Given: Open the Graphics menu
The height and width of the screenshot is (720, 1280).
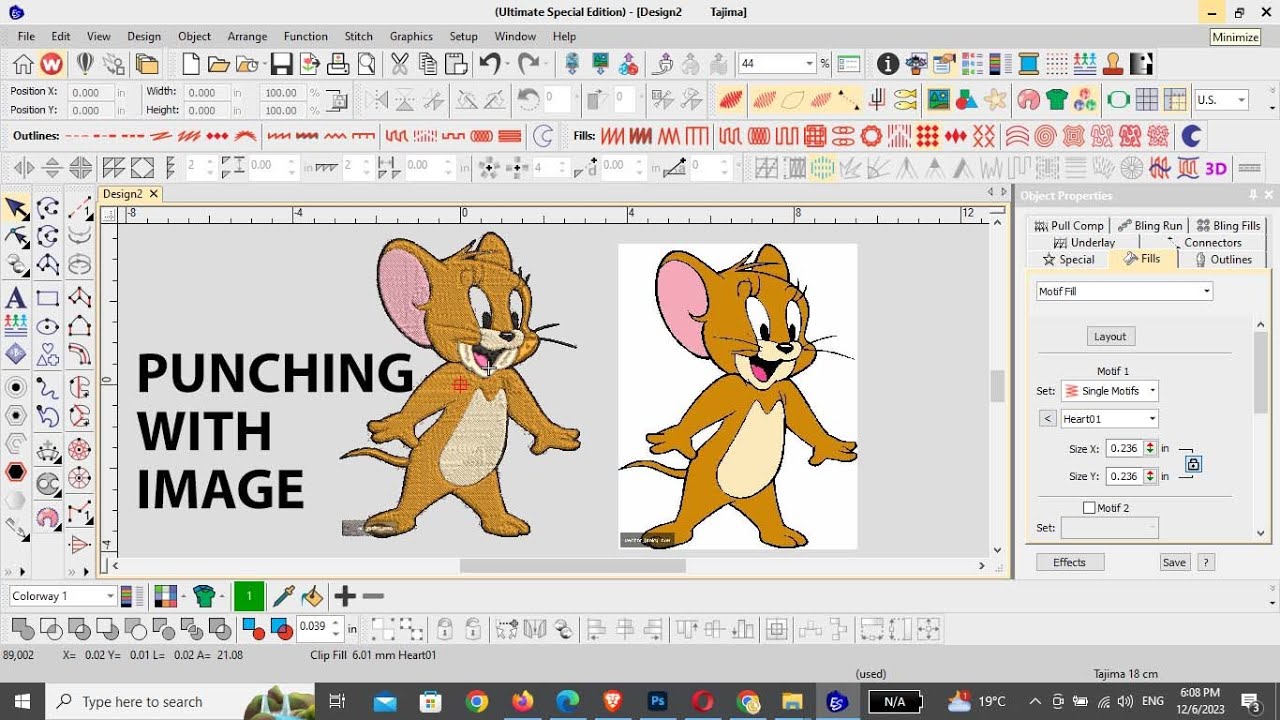Looking at the screenshot, I should tap(411, 36).
